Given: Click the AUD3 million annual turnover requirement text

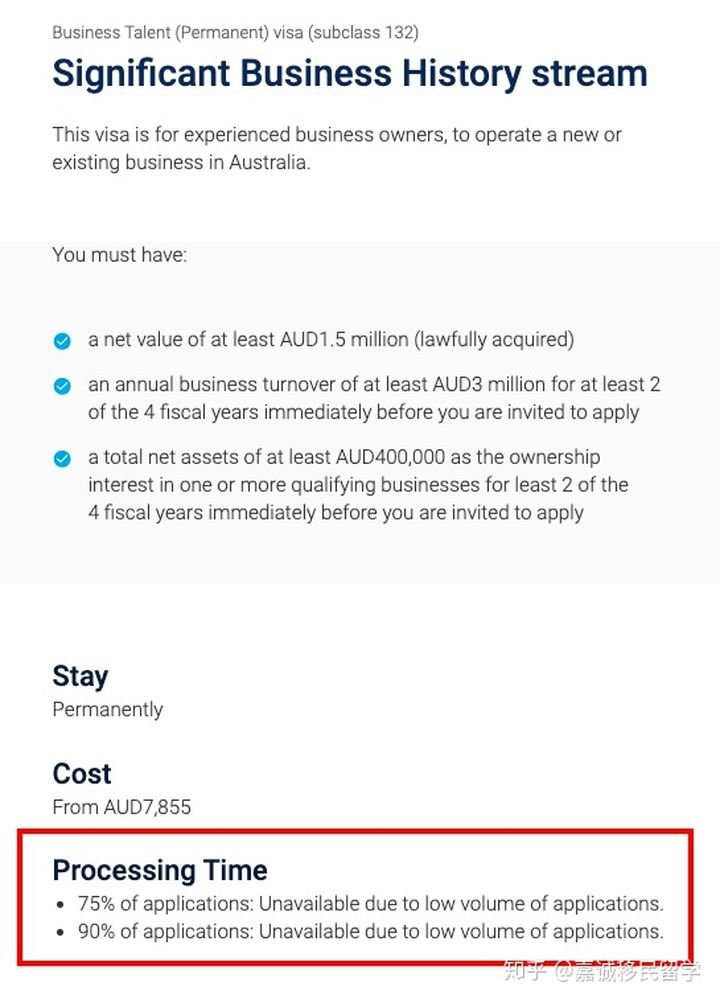Looking at the screenshot, I should [374, 398].
